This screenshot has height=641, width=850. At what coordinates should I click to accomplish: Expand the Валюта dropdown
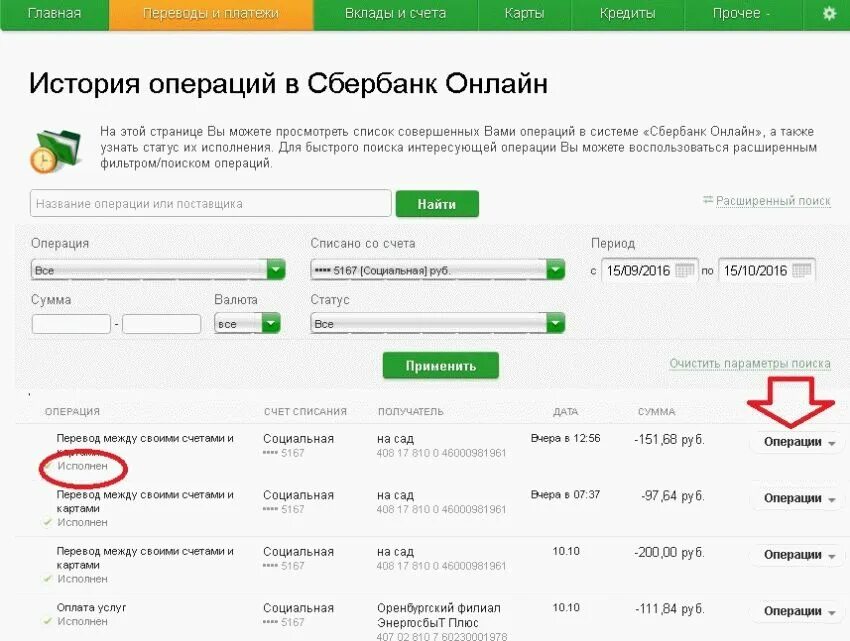tap(247, 324)
